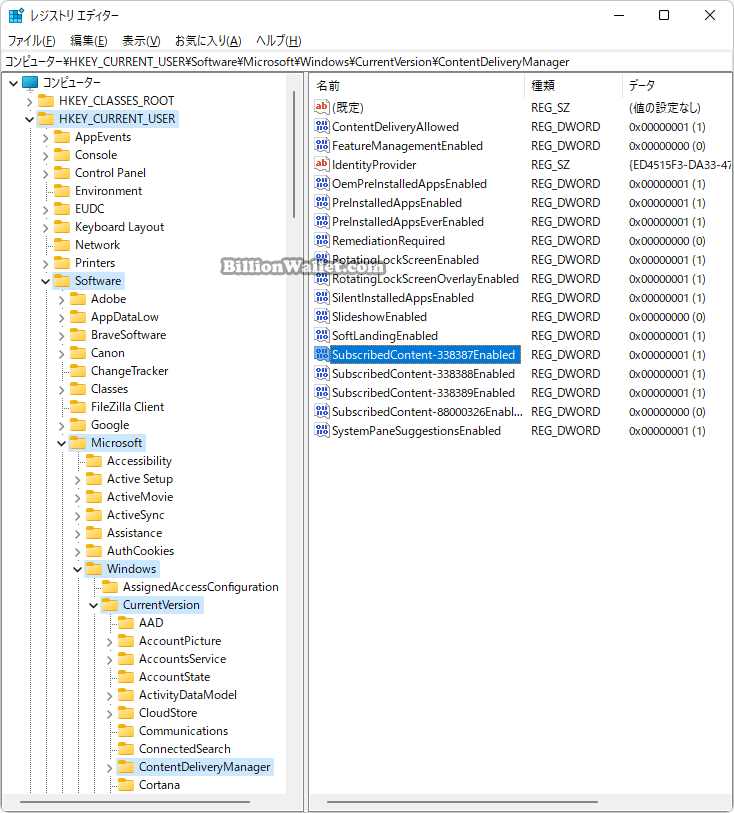Select the Network key in the tree
The image size is (734, 813).
[x=97, y=245]
